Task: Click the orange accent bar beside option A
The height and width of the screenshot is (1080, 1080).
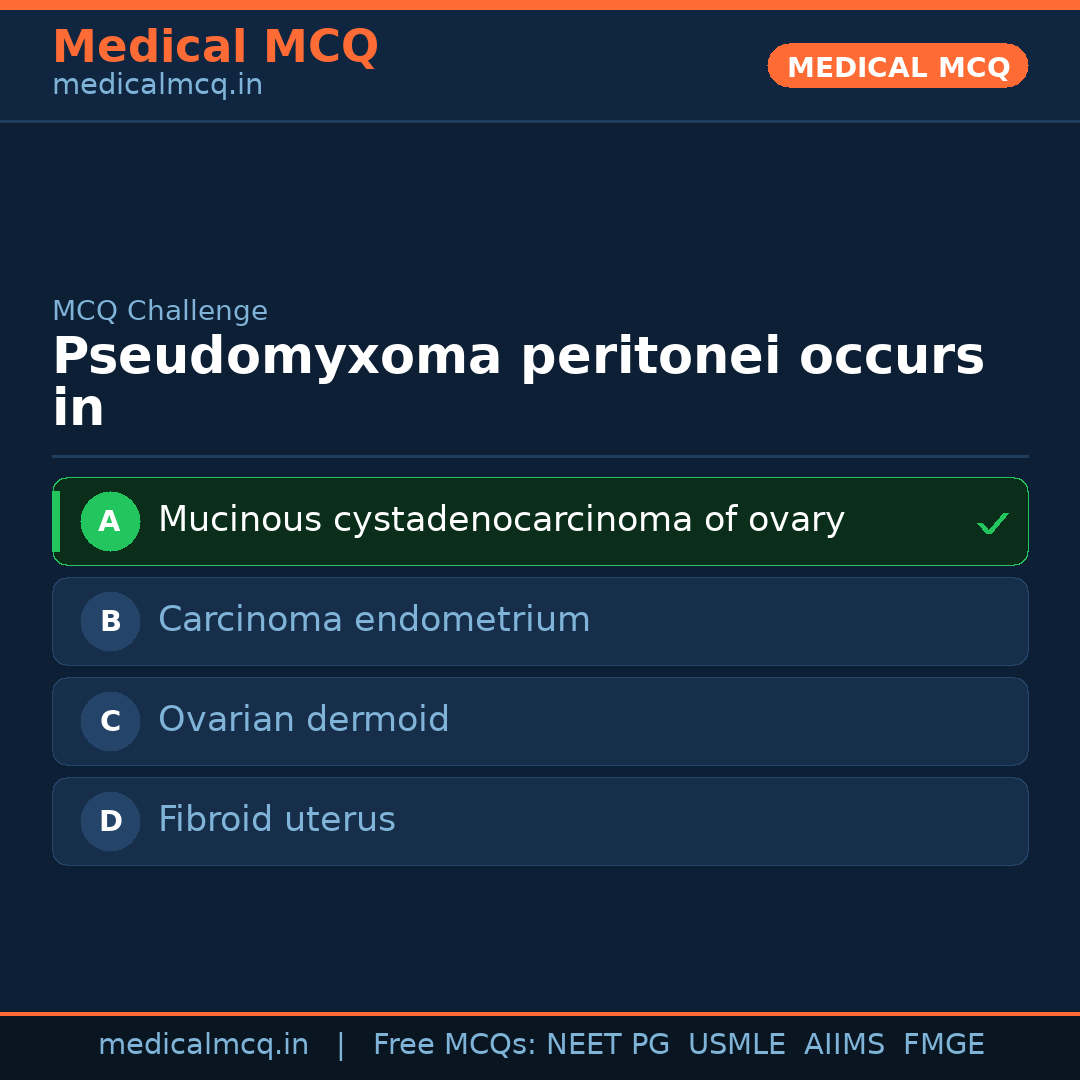Action: (x=56, y=521)
